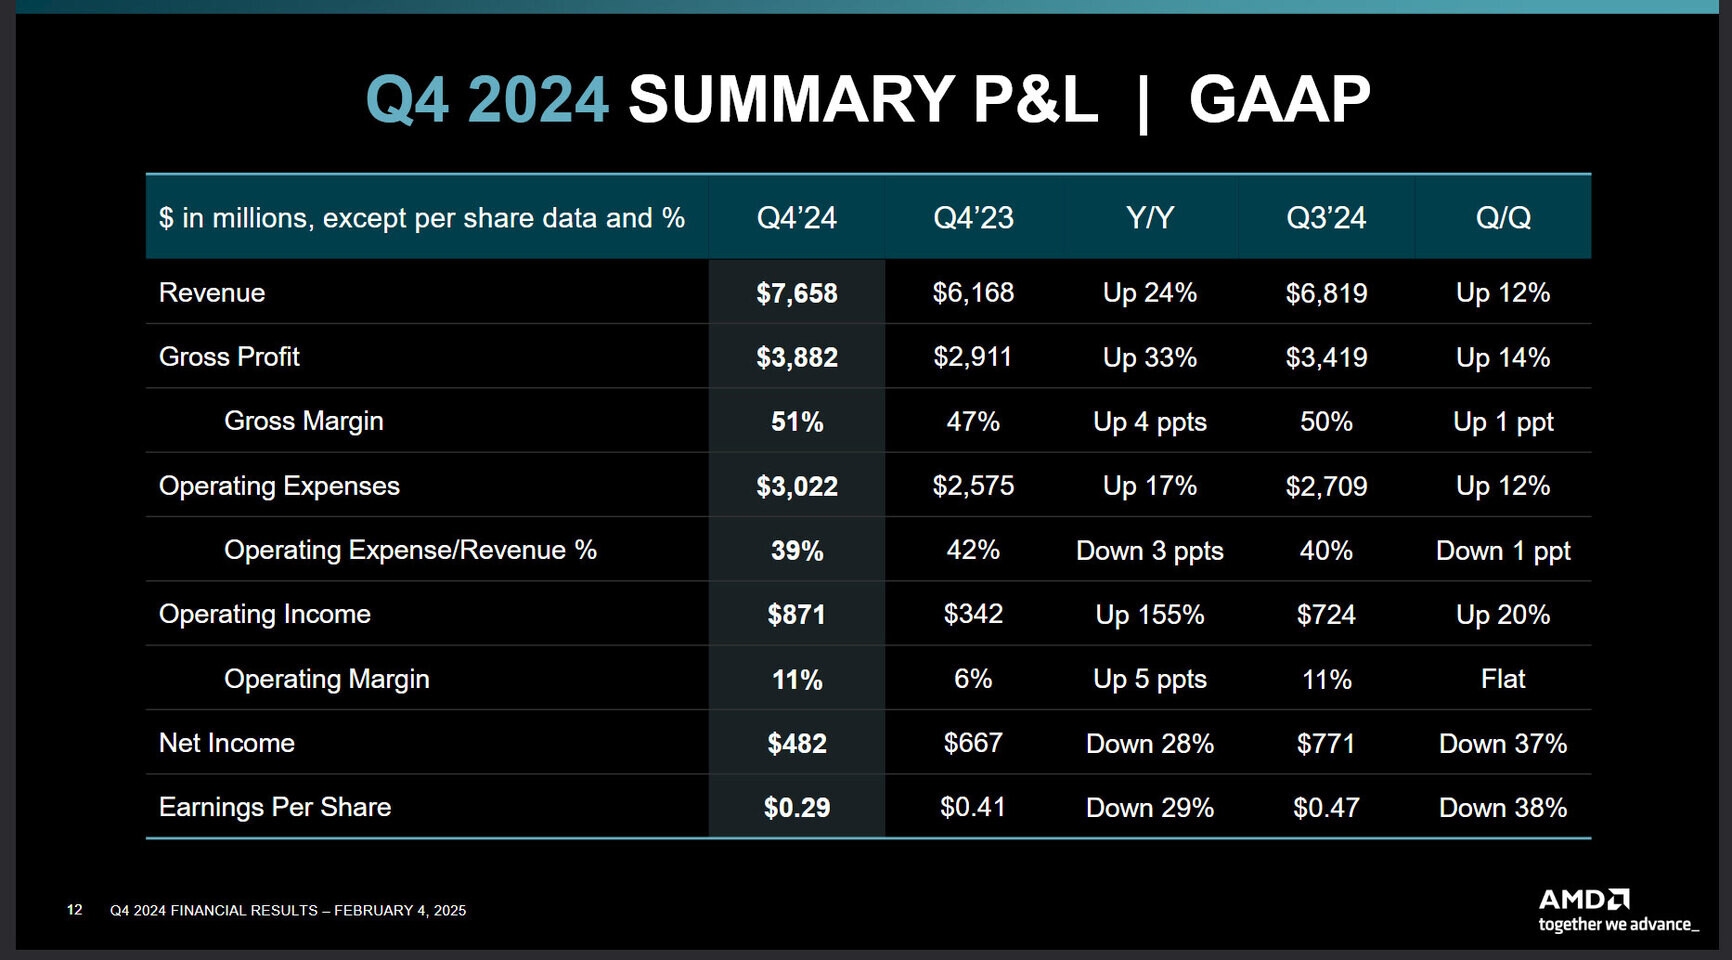Select operating income value $871
This screenshot has height=960, width=1732.
coord(797,614)
